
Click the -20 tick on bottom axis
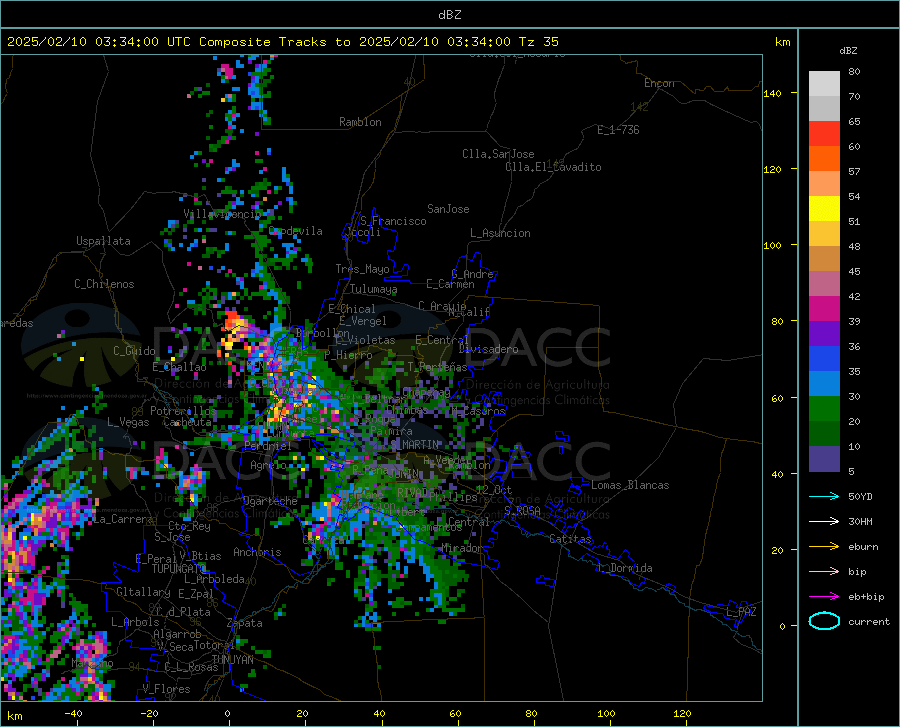point(149,714)
